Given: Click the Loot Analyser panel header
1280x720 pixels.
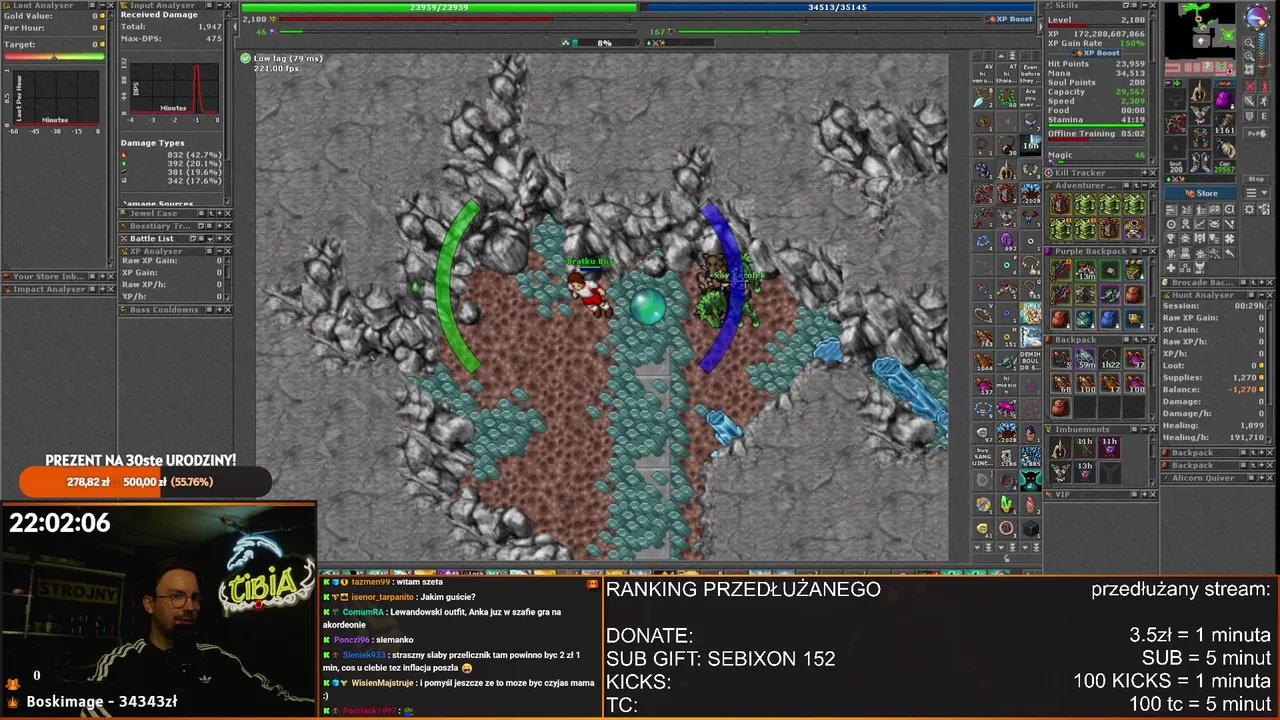Looking at the screenshot, I should 58,5.
